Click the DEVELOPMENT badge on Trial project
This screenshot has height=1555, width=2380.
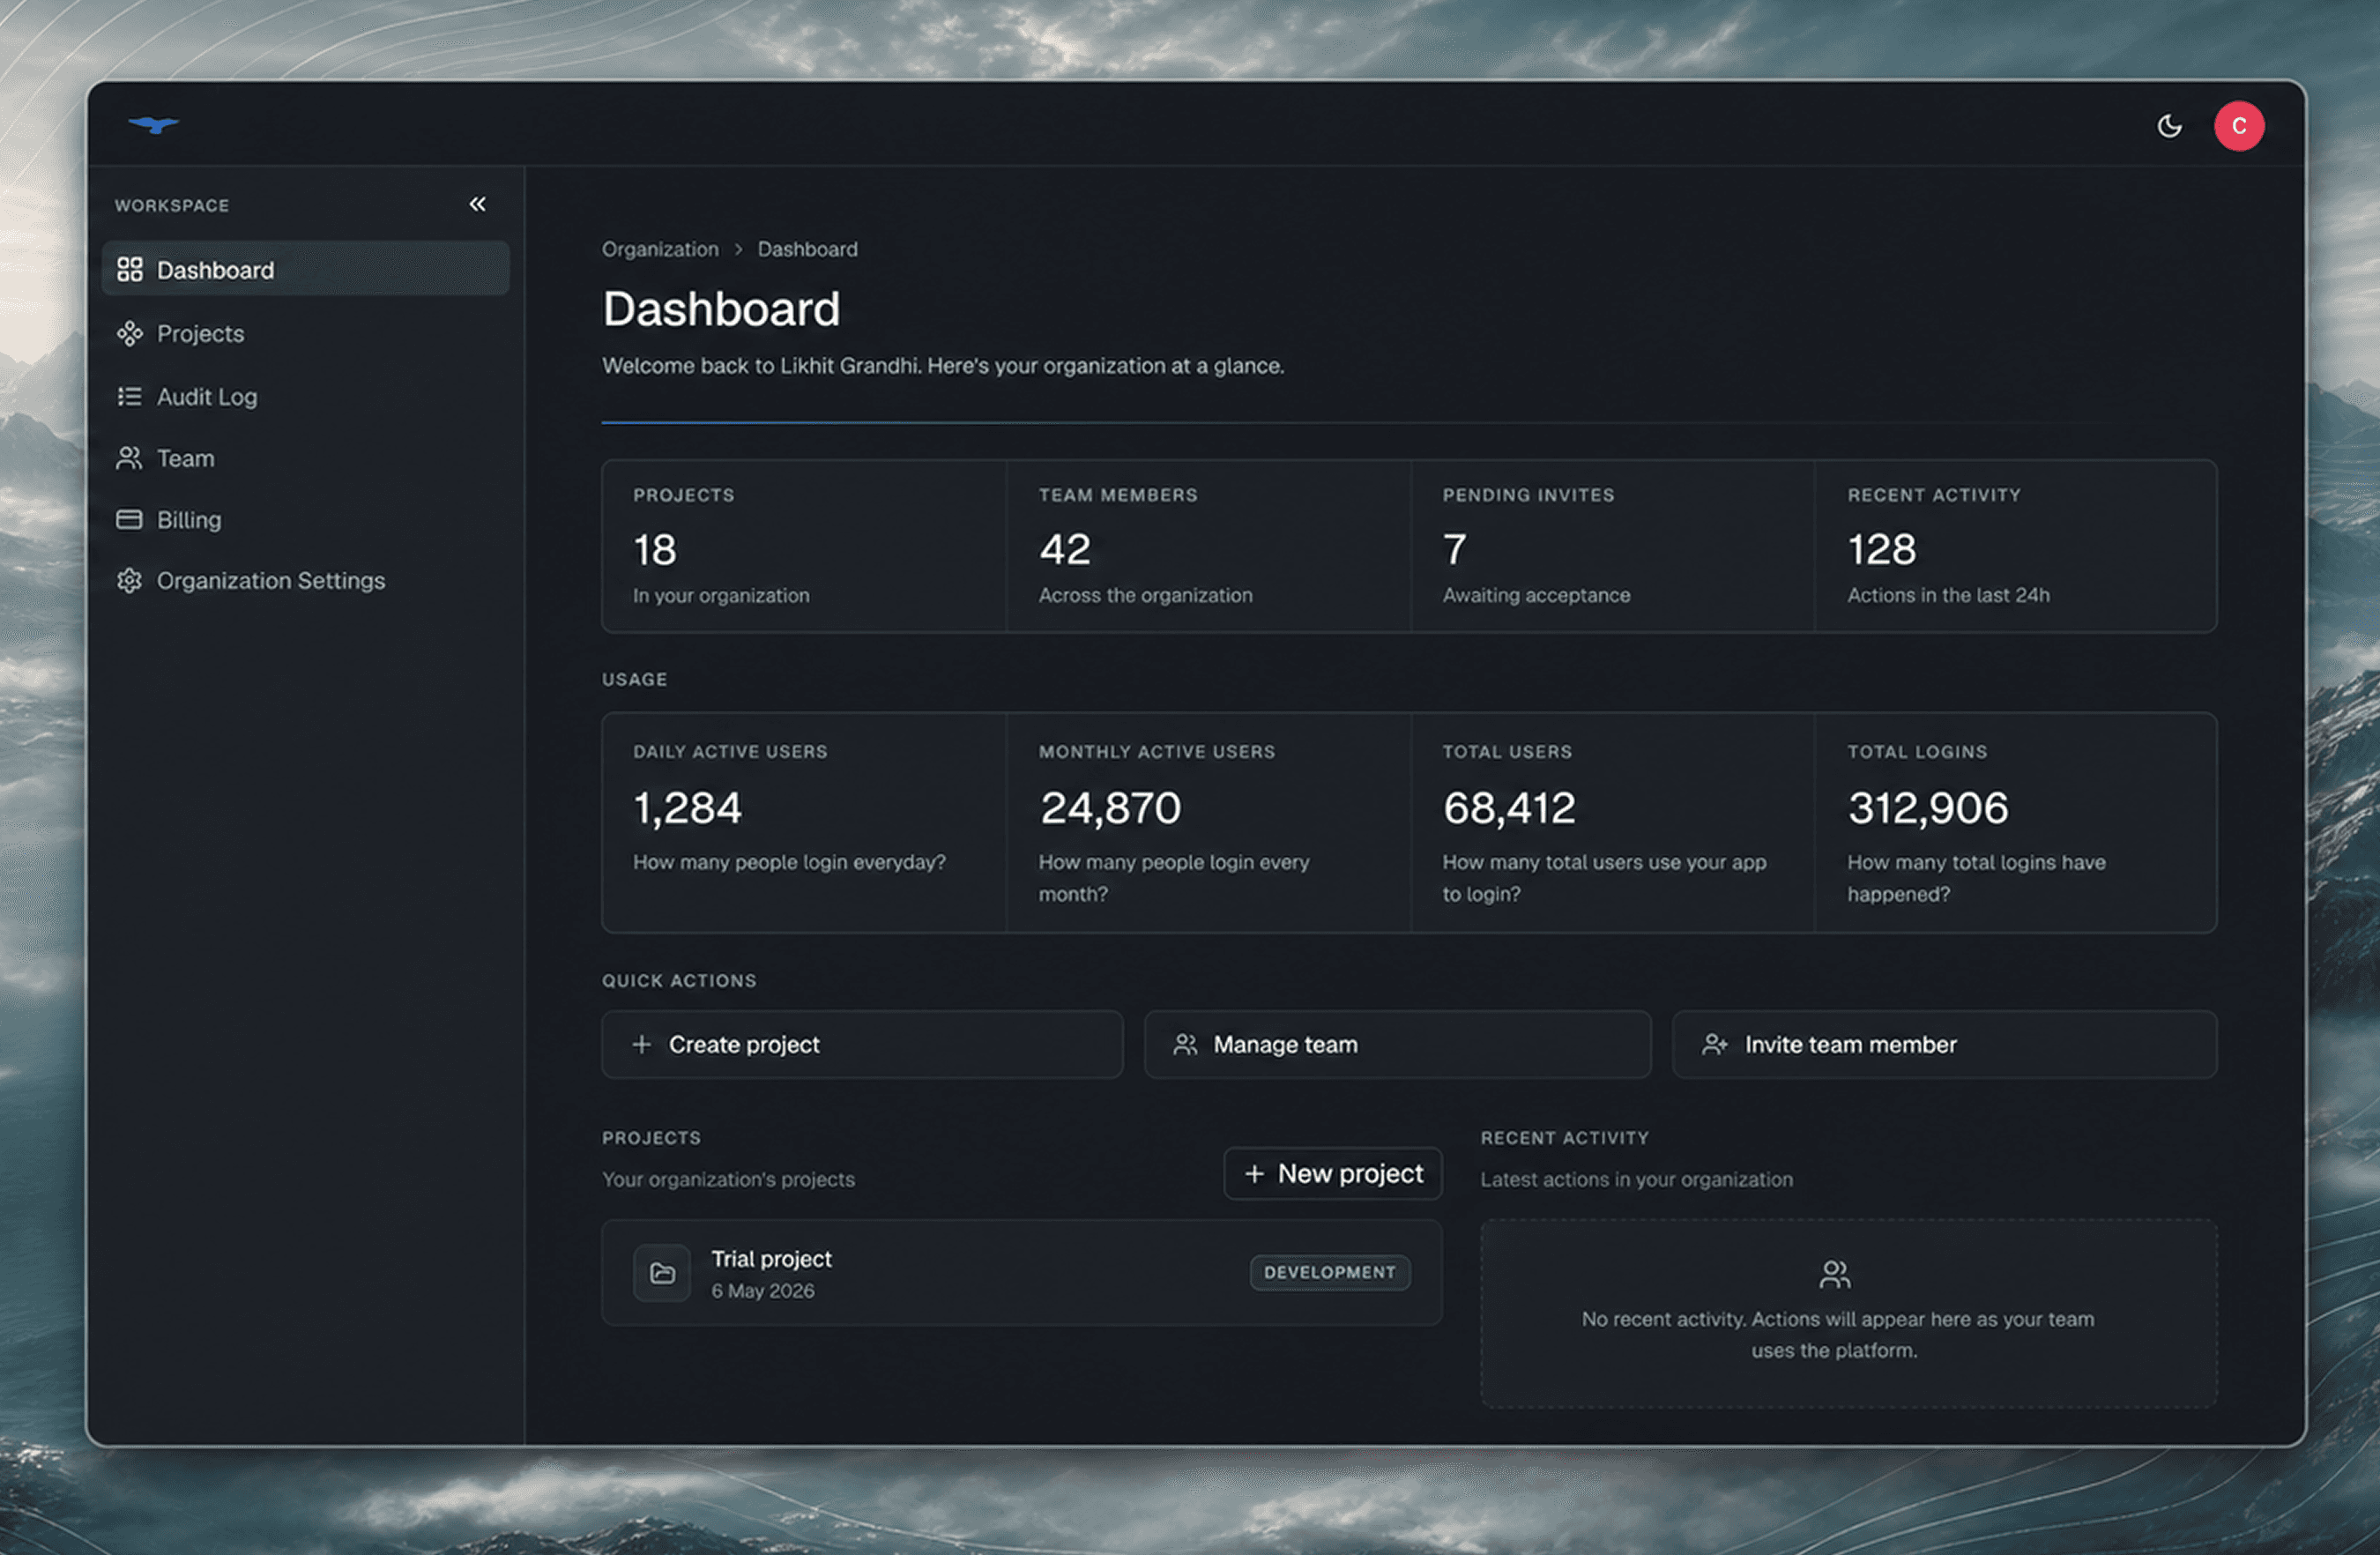pos(1330,1272)
